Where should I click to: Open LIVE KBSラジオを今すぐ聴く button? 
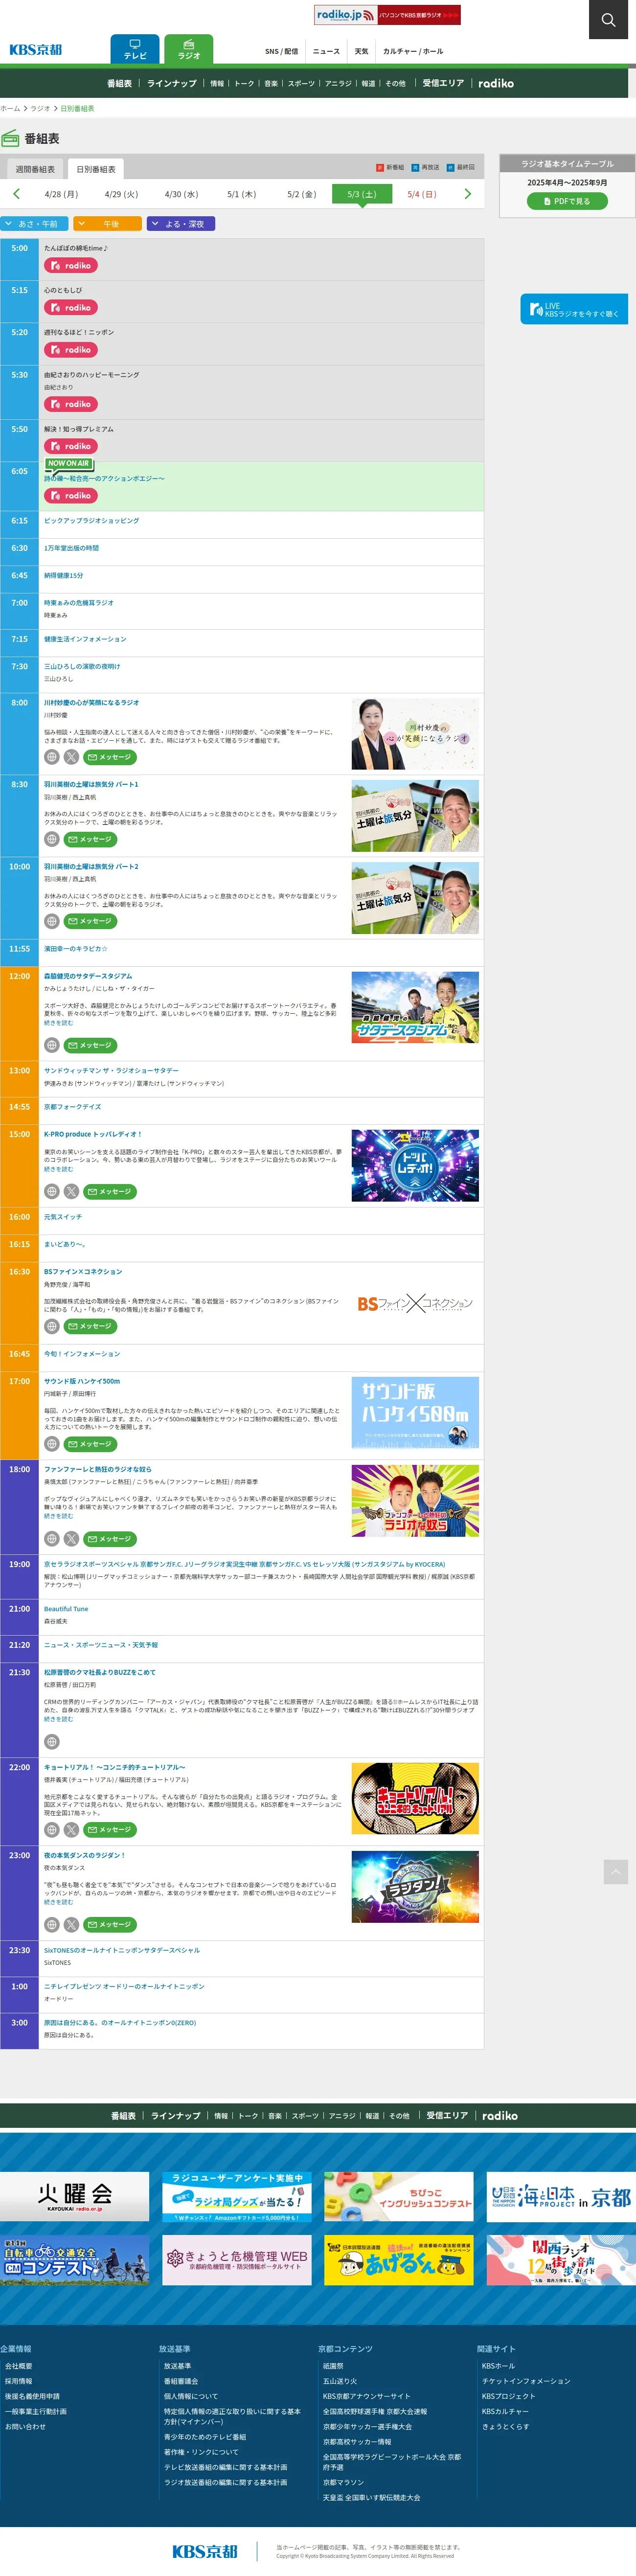tap(574, 309)
